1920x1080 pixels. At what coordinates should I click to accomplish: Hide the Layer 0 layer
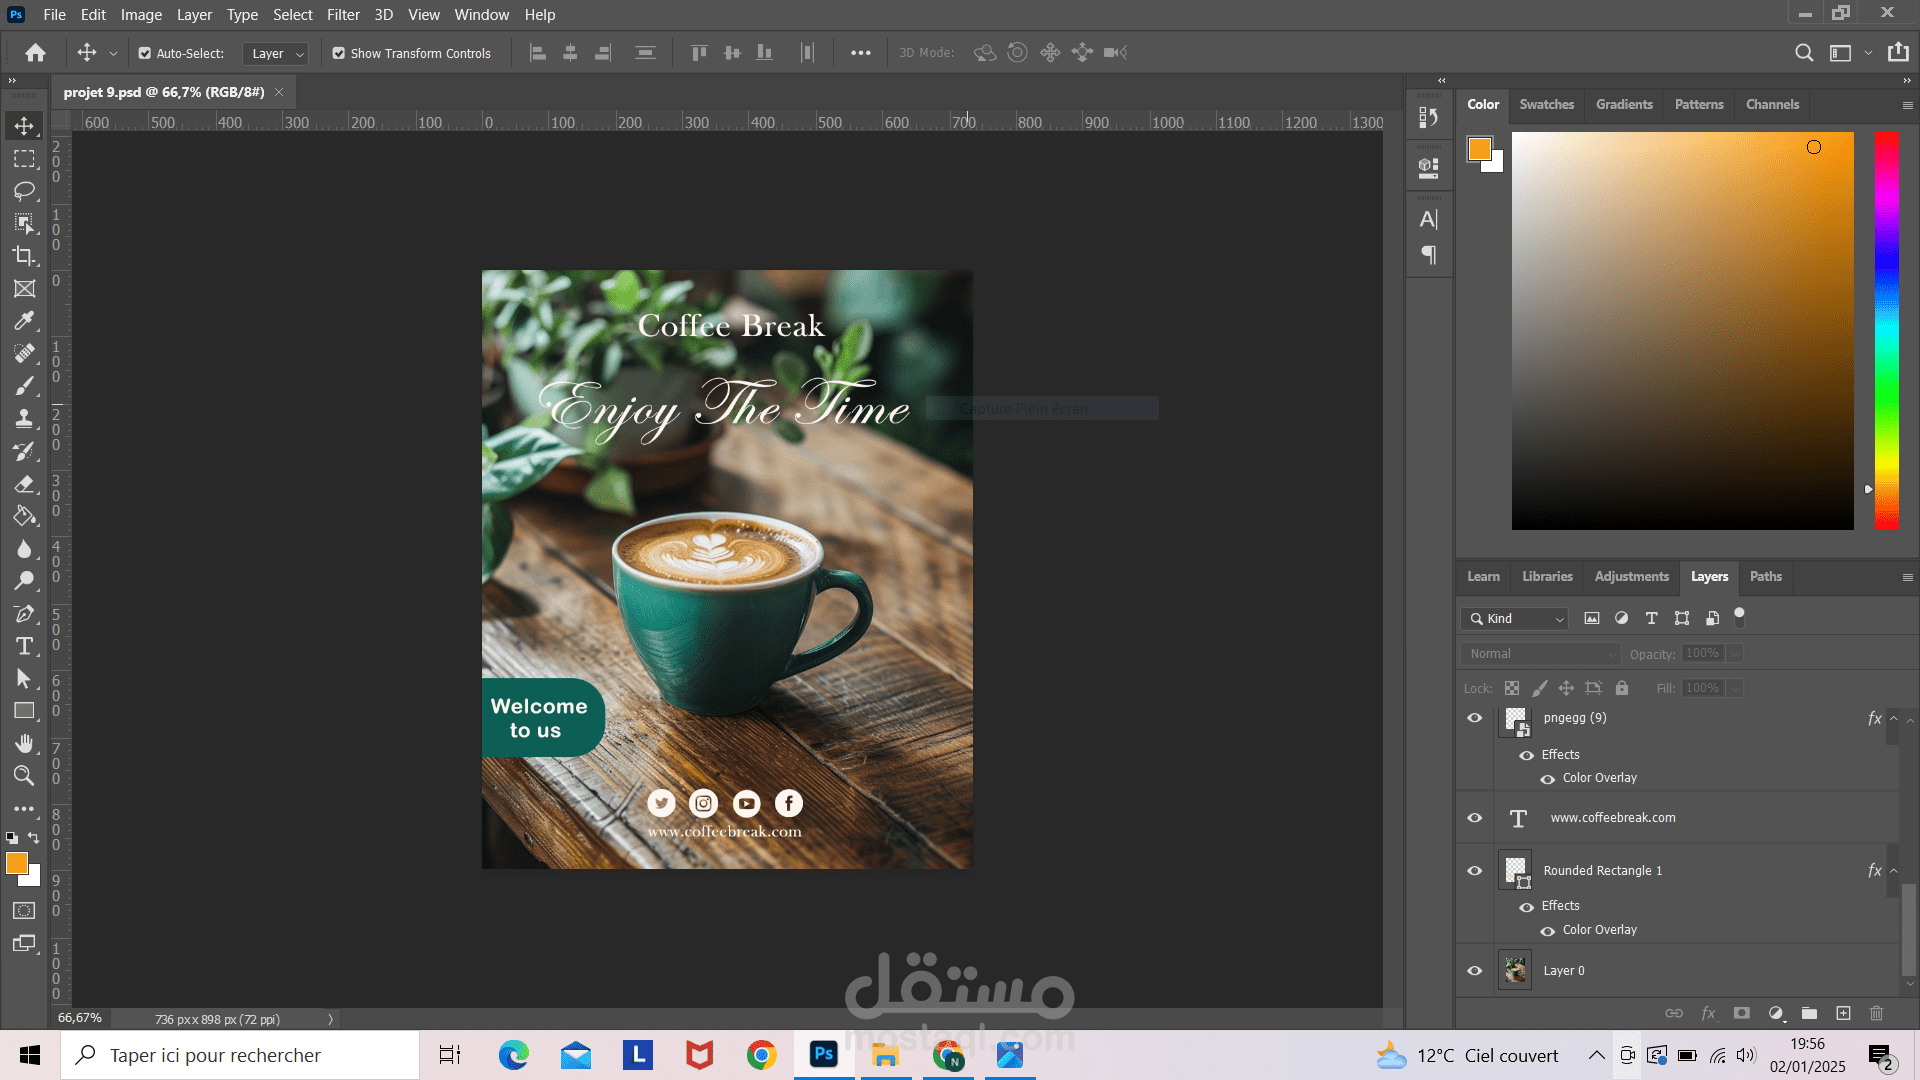coord(1474,971)
